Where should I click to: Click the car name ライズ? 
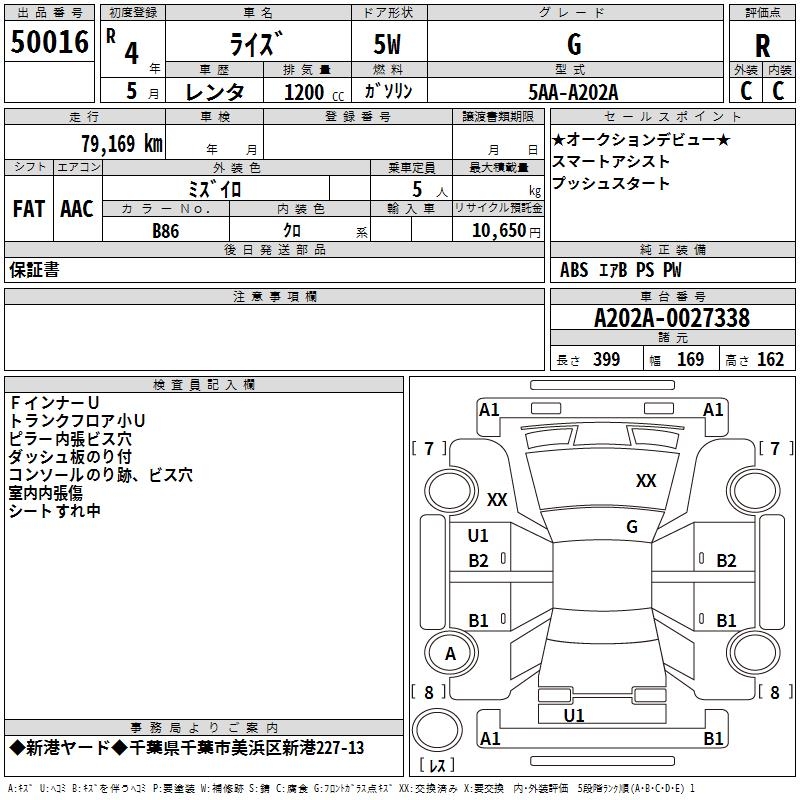pyautogui.click(x=256, y=44)
